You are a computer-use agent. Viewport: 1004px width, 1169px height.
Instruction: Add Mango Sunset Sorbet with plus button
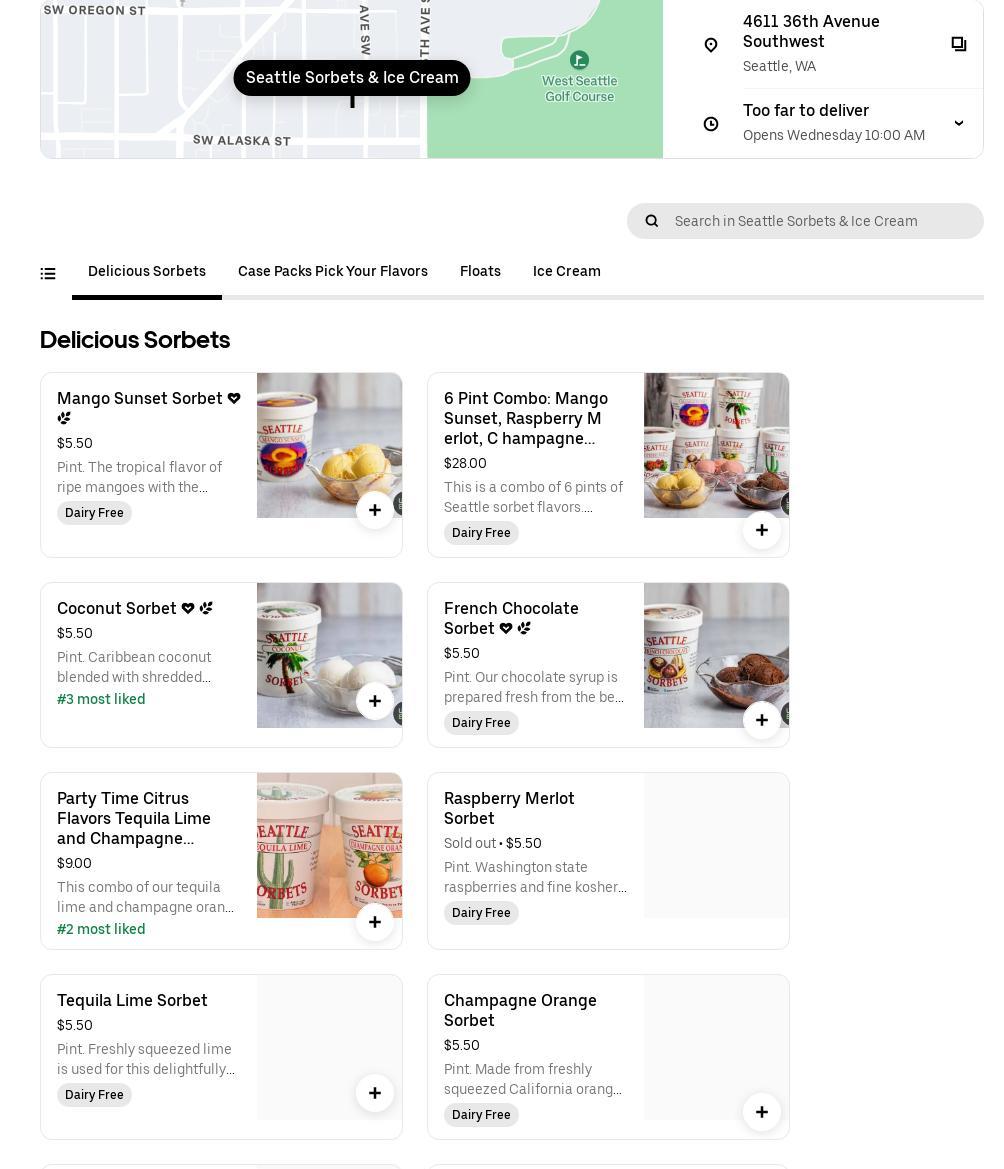coord(375,510)
